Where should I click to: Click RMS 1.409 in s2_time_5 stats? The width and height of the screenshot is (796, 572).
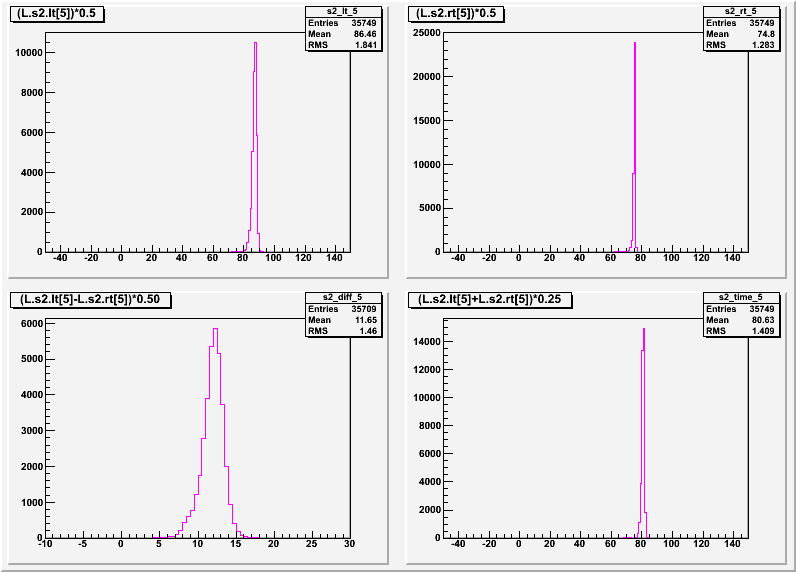click(x=741, y=331)
